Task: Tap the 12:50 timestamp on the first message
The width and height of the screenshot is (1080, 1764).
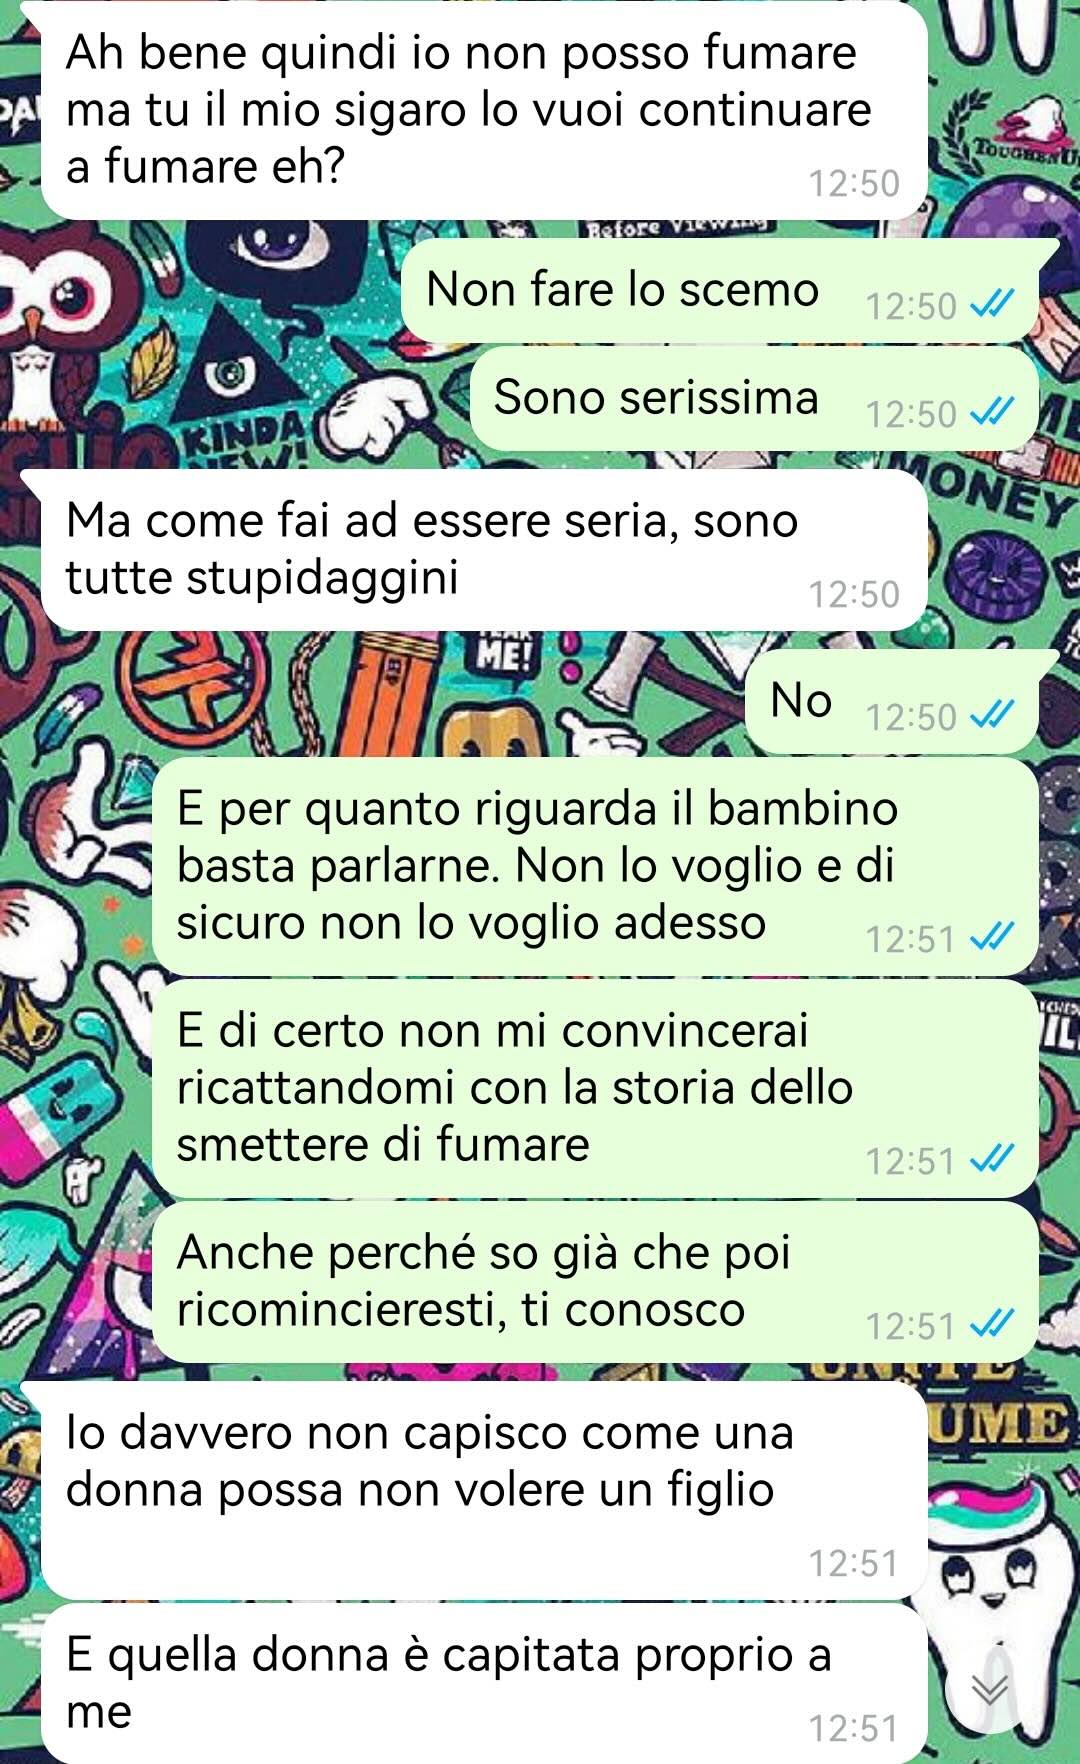Action: [854, 184]
